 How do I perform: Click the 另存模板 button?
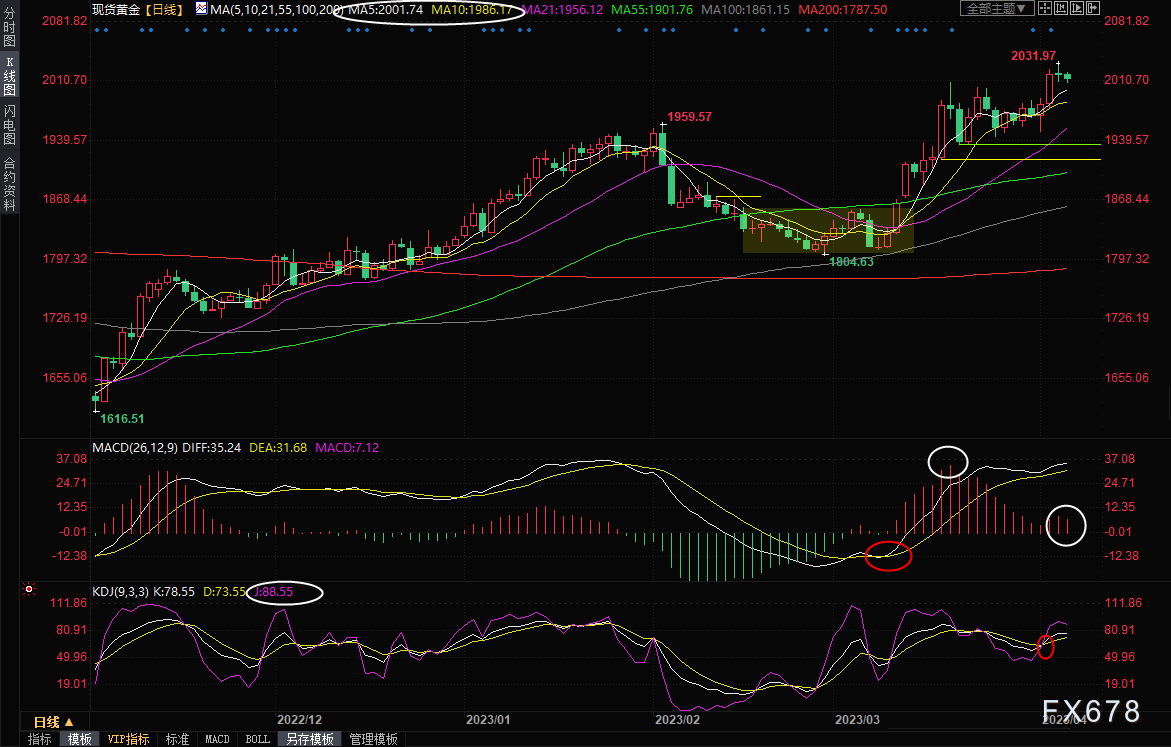point(310,739)
